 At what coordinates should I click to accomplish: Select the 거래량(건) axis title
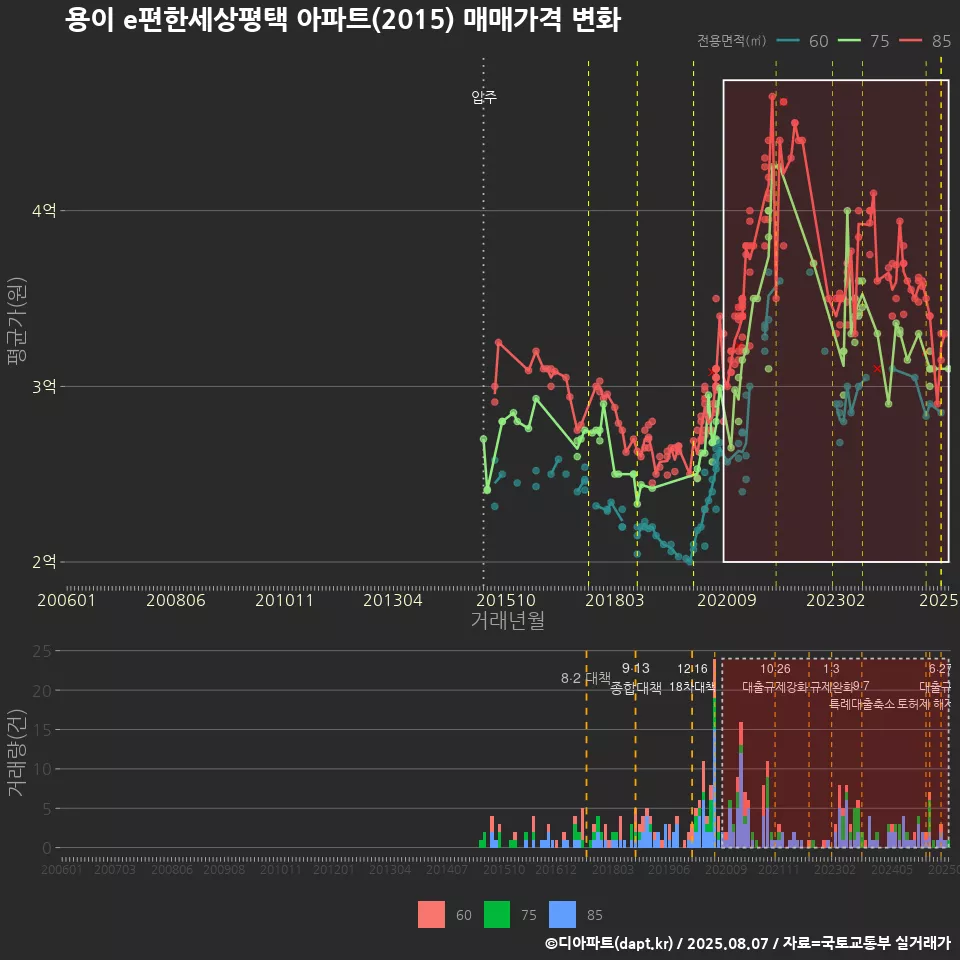tap(17, 753)
